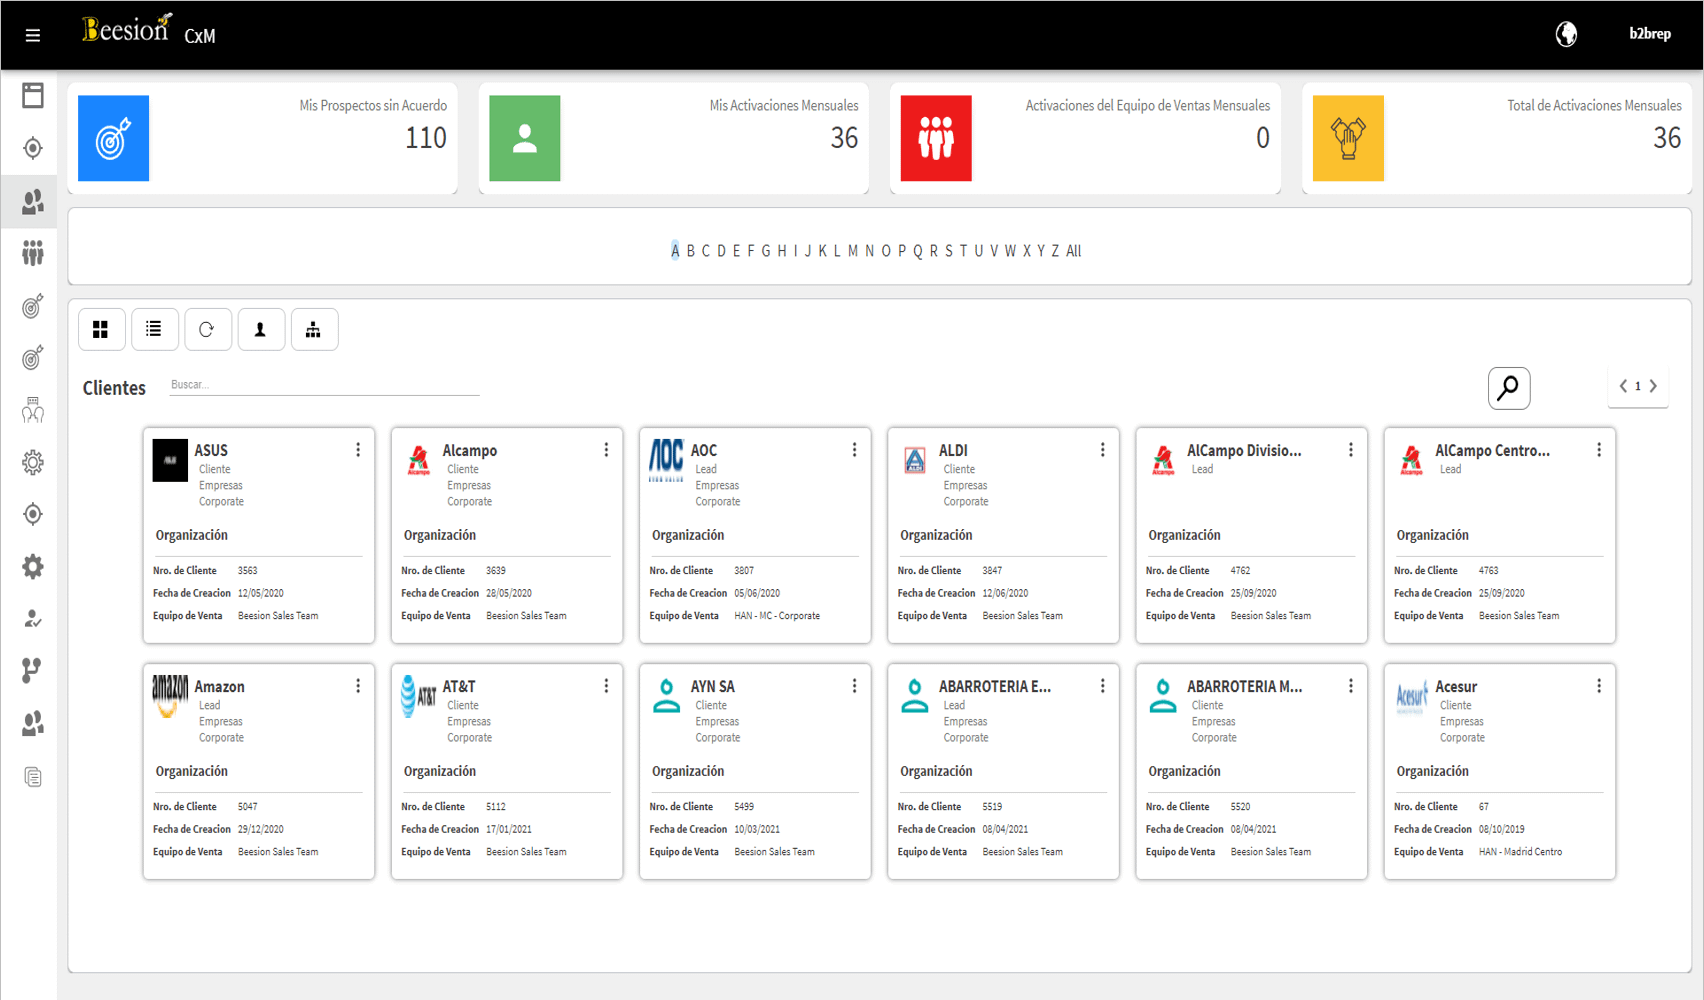Open the documents sidebar icon at bottom

pyautogui.click(x=32, y=777)
